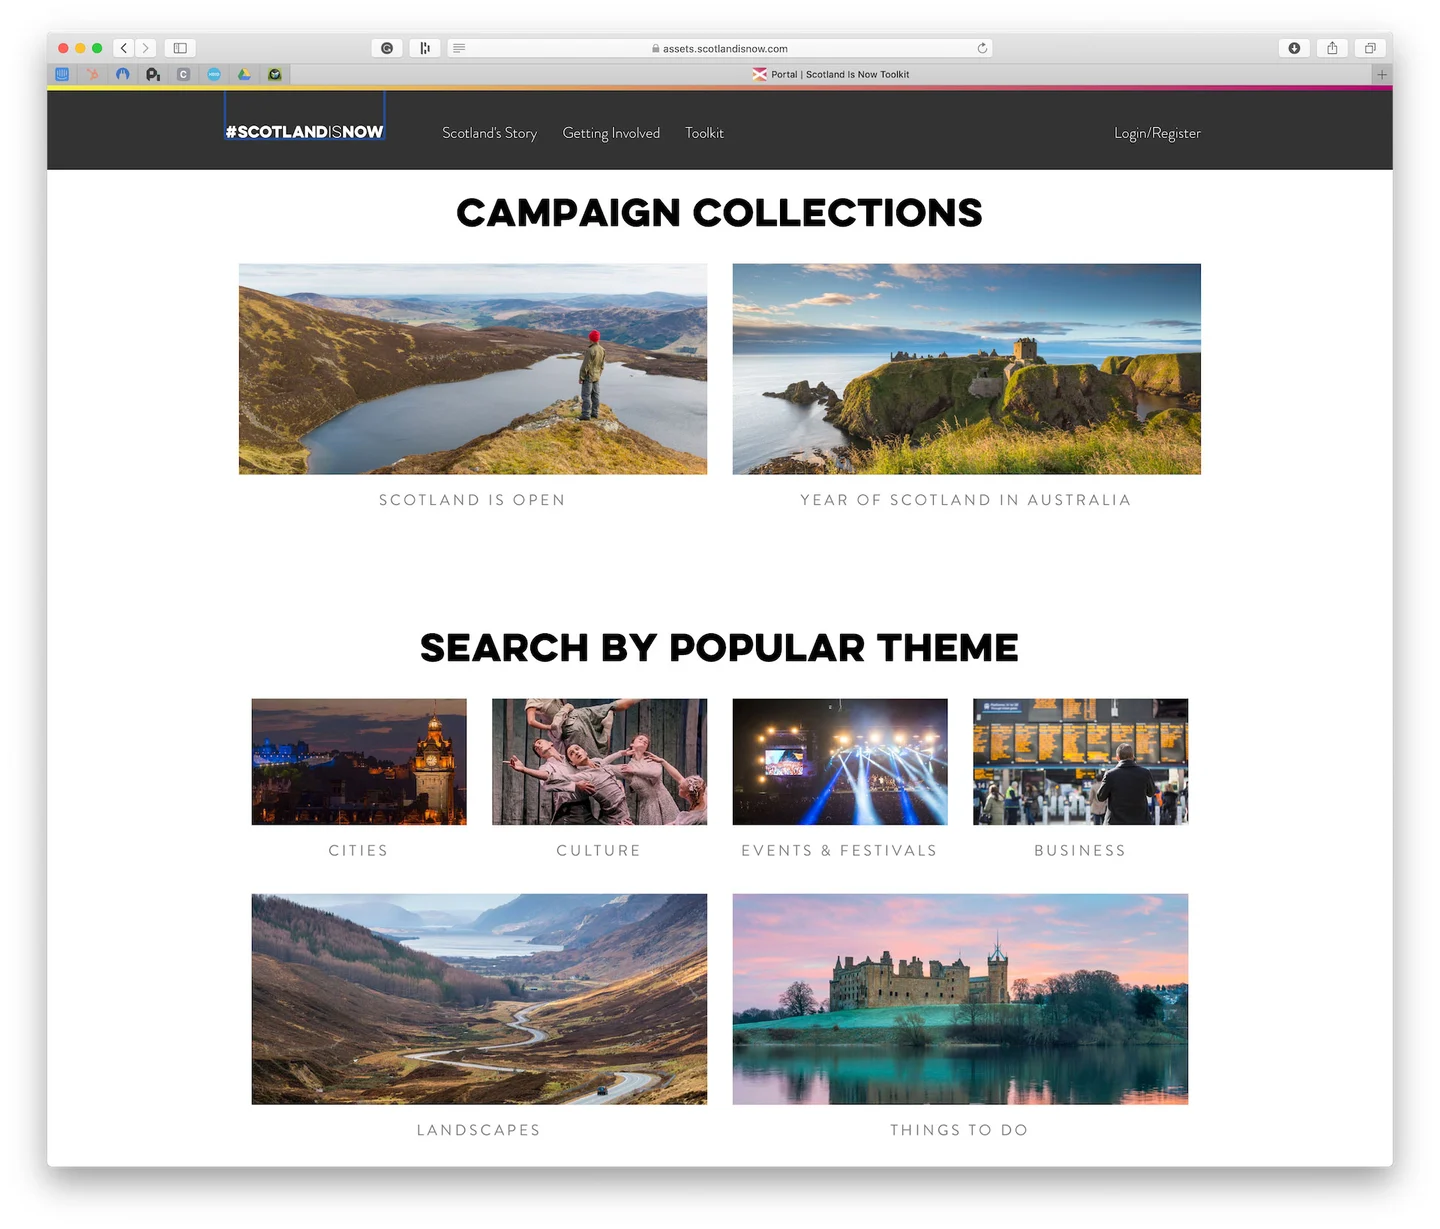Select the Google Drive favicon in bookmarks bar
This screenshot has height=1229, width=1440.
tap(244, 74)
